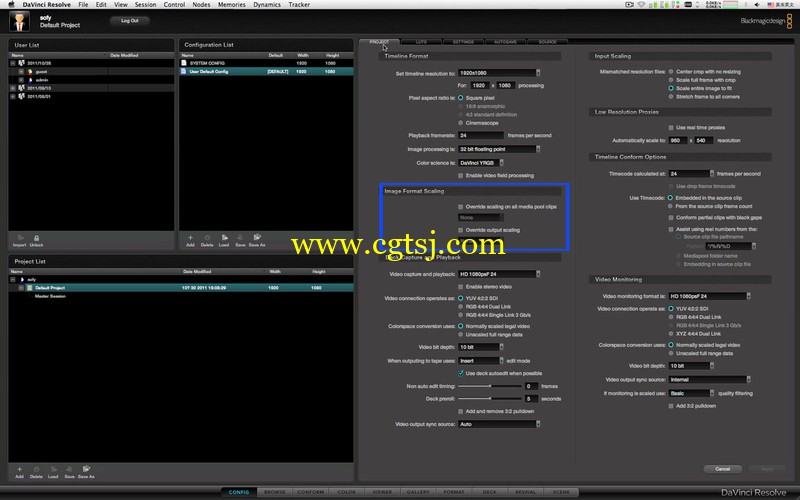
Task: Collapse sofy tree in Project List
Action: point(13,280)
